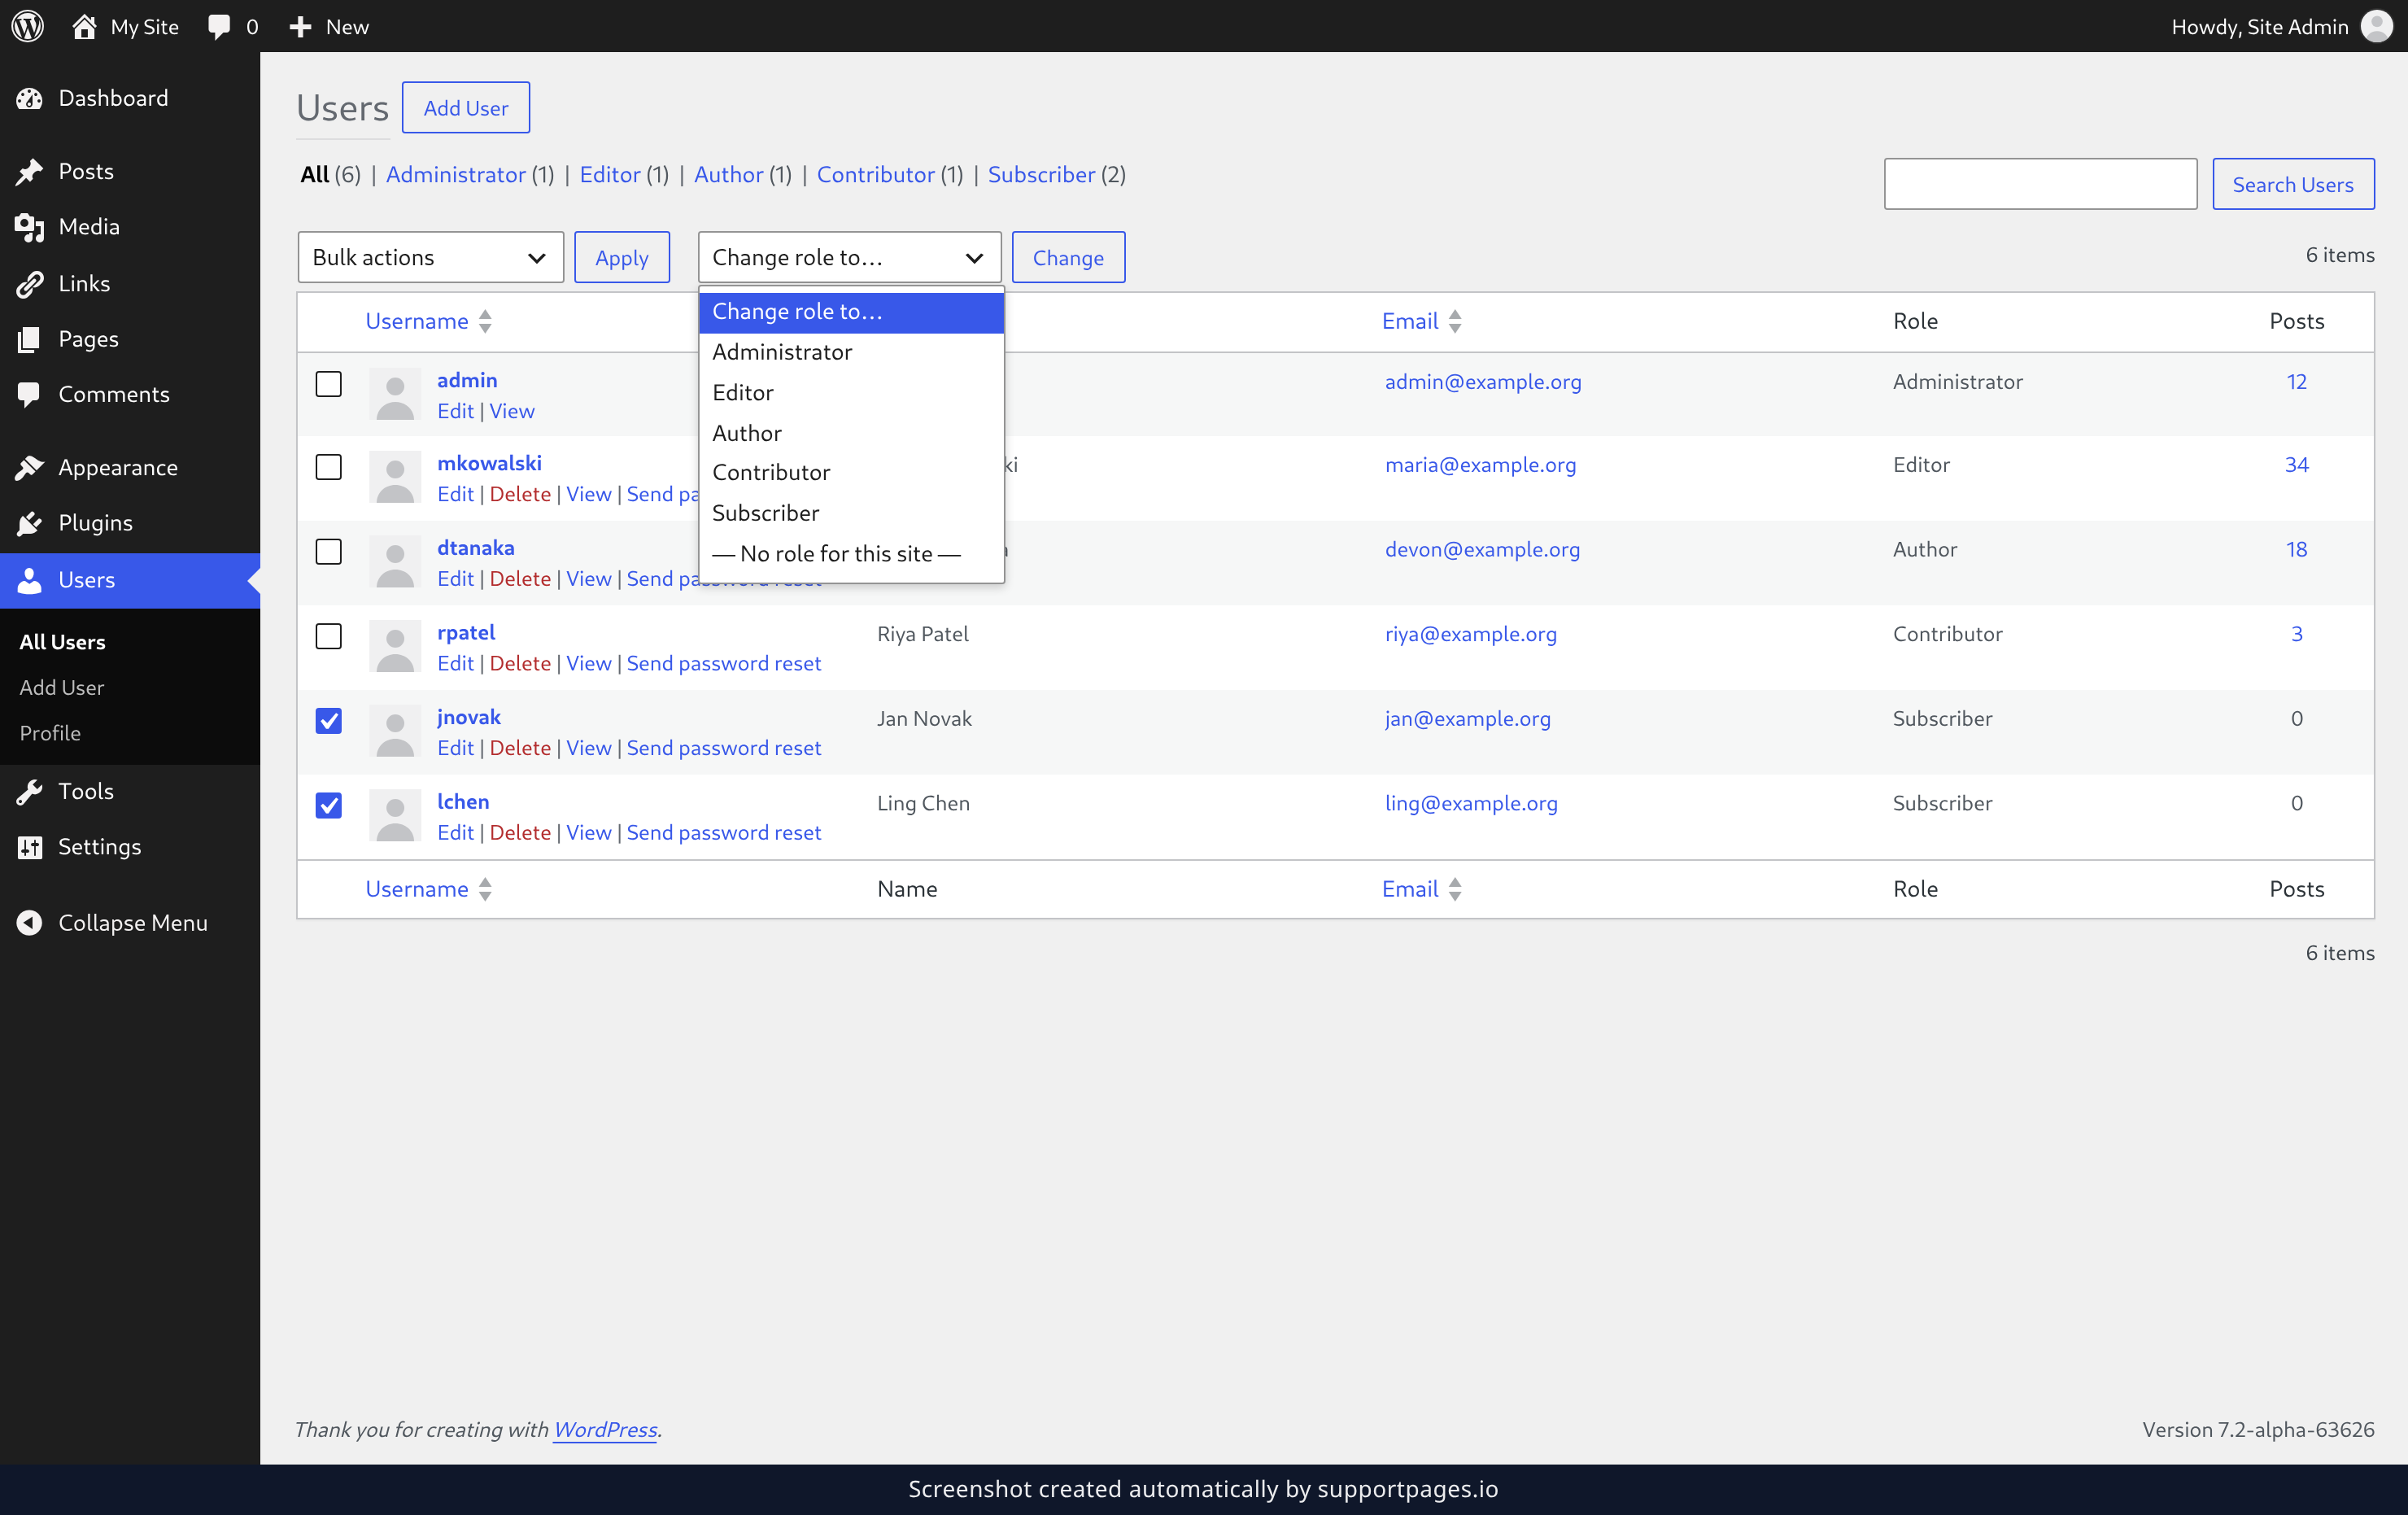This screenshot has width=2408, height=1515.
Task: Click the Comments speech bubble sidebar icon
Action: point(30,394)
